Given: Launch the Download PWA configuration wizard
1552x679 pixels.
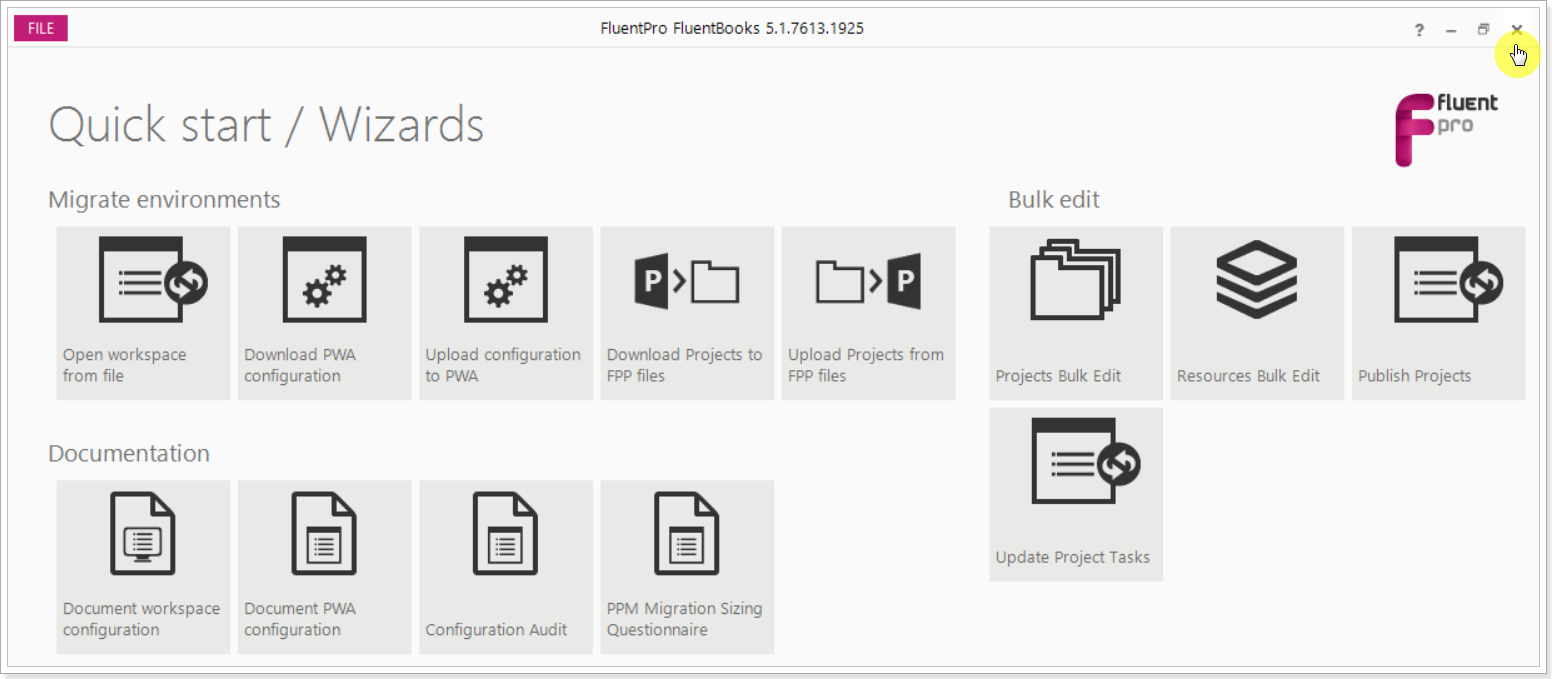Looking at the screenshot, I should point(324,313).
